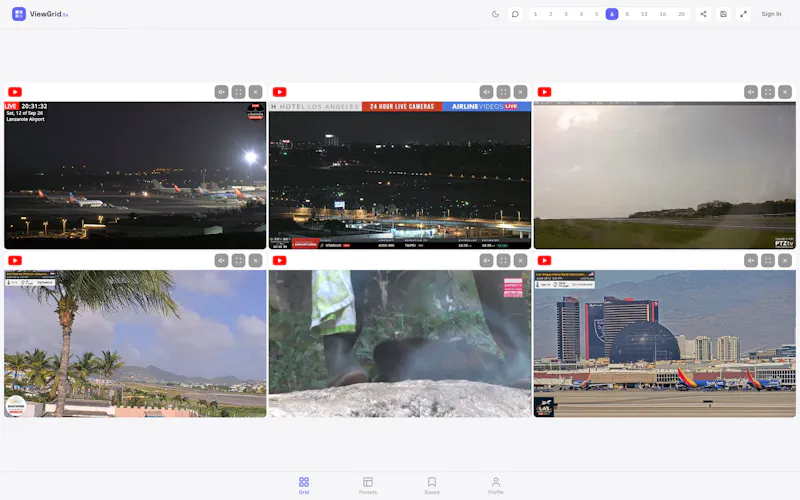Fullscreen the PTZtv runway stream
The height and width of the screenshot is (500, 800).
pyautogui.click(x=768, y=92)
